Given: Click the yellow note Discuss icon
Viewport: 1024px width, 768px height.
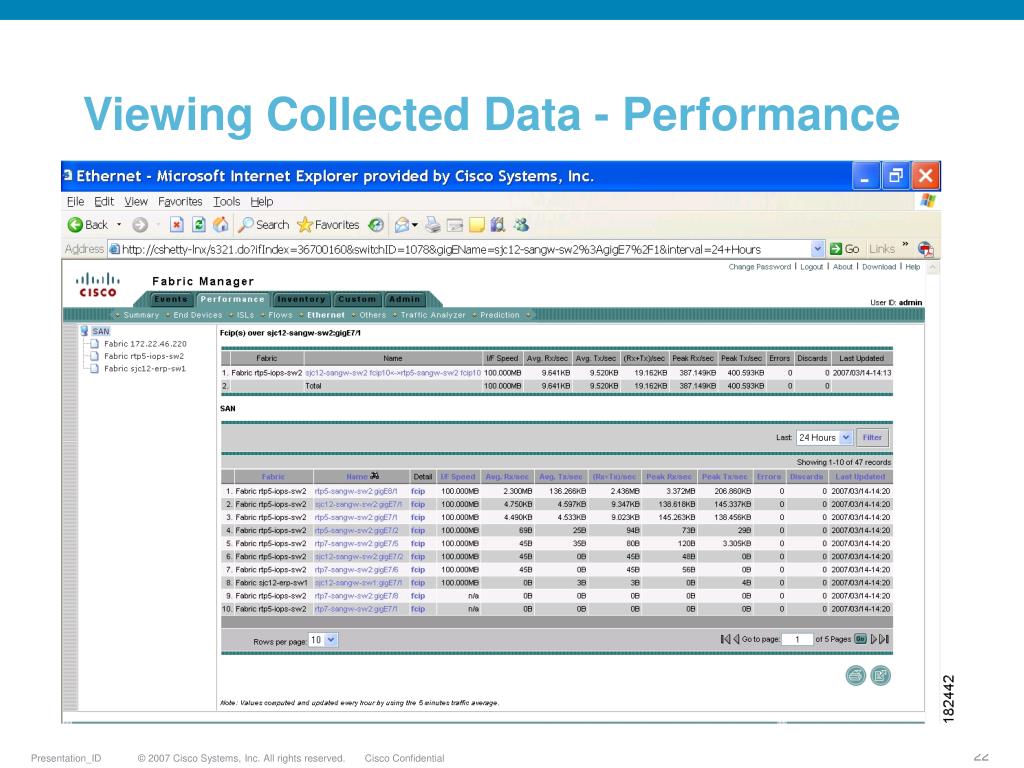Looking at the screenshot, I should 477,225.
